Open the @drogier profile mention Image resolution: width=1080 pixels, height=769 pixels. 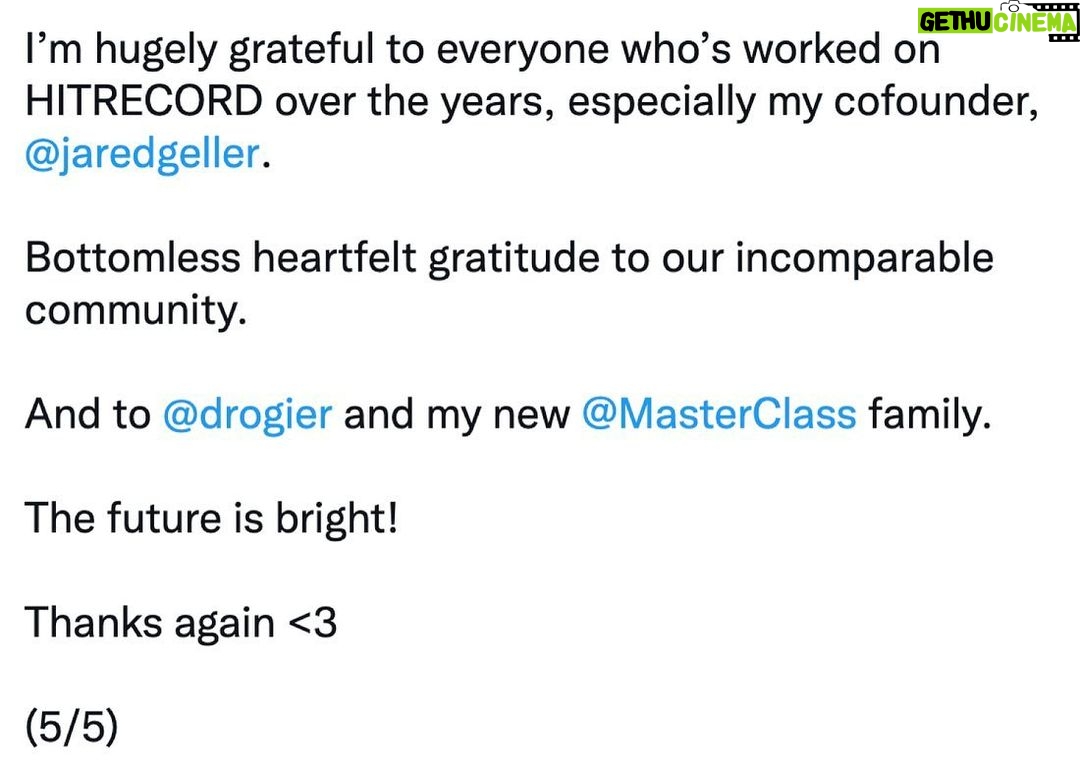(248, 415)
